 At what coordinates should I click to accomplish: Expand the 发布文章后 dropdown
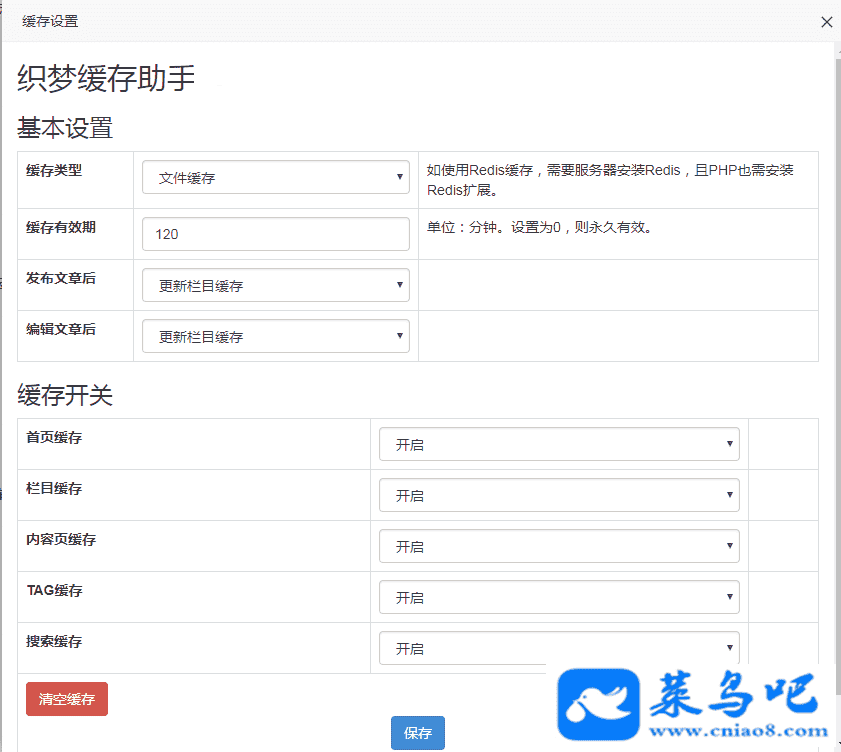276,285
